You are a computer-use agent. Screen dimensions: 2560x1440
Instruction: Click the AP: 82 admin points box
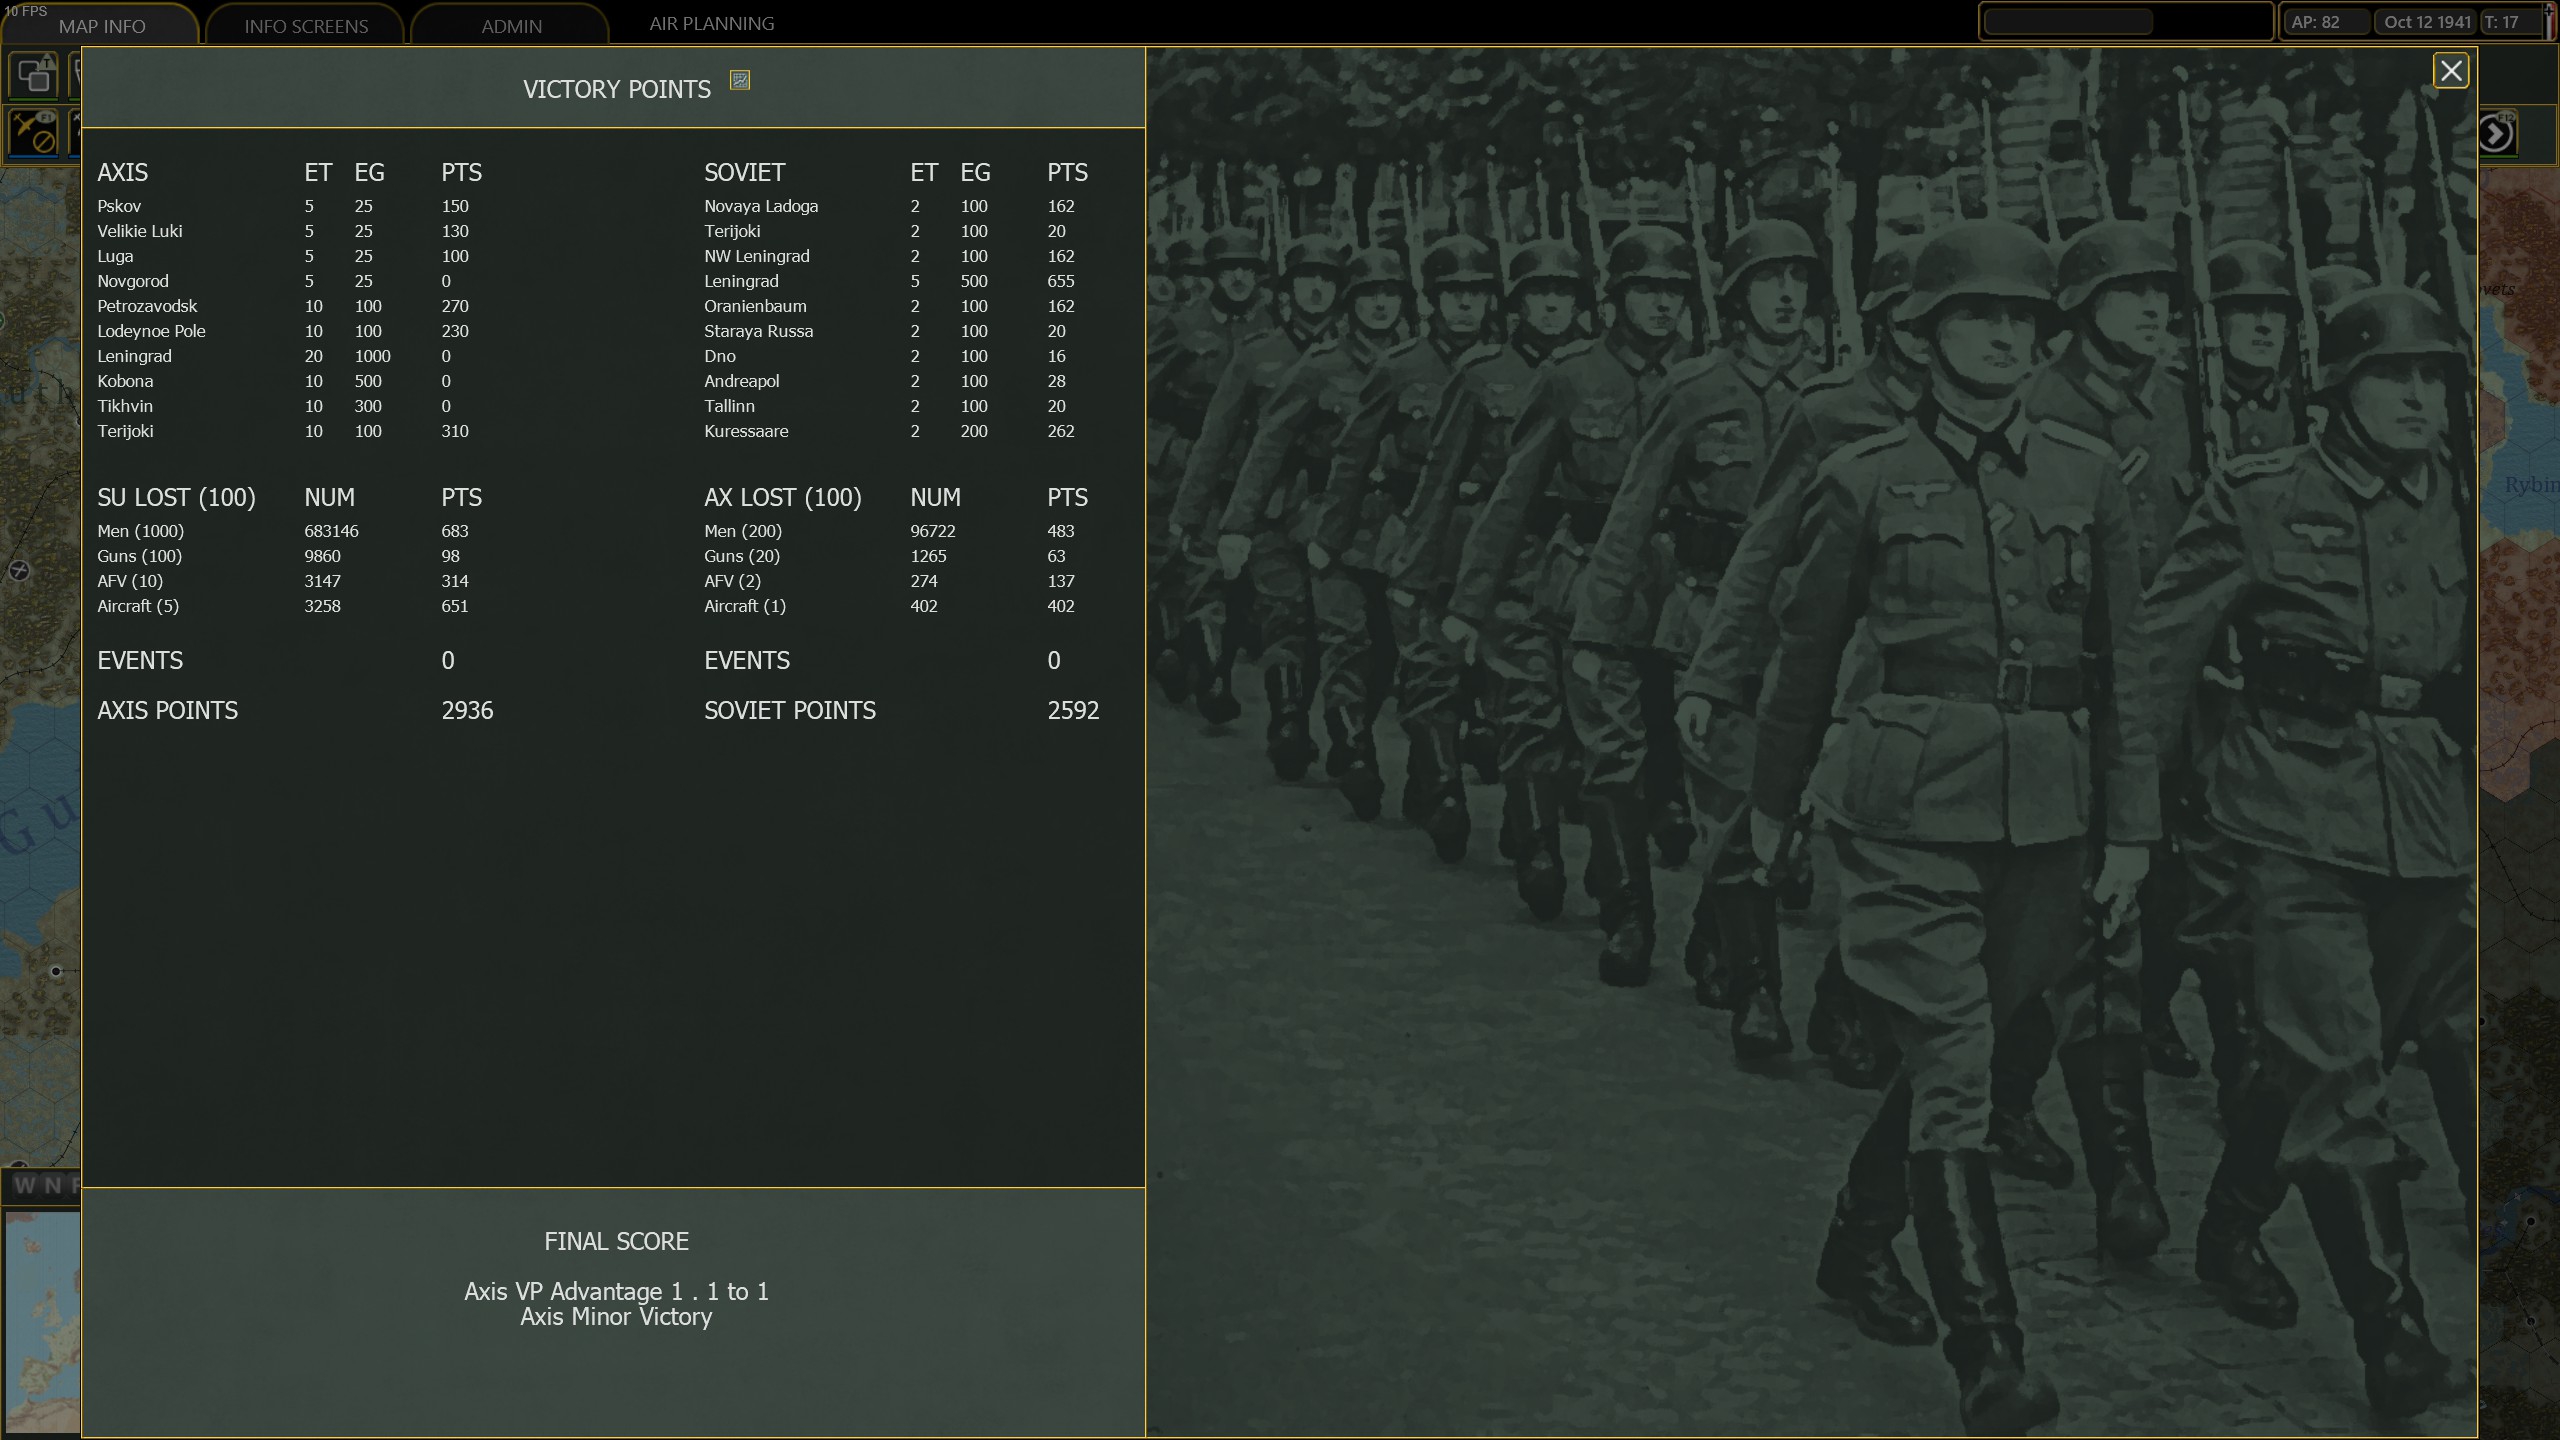pyautogui.click(x=2324, y=22)
